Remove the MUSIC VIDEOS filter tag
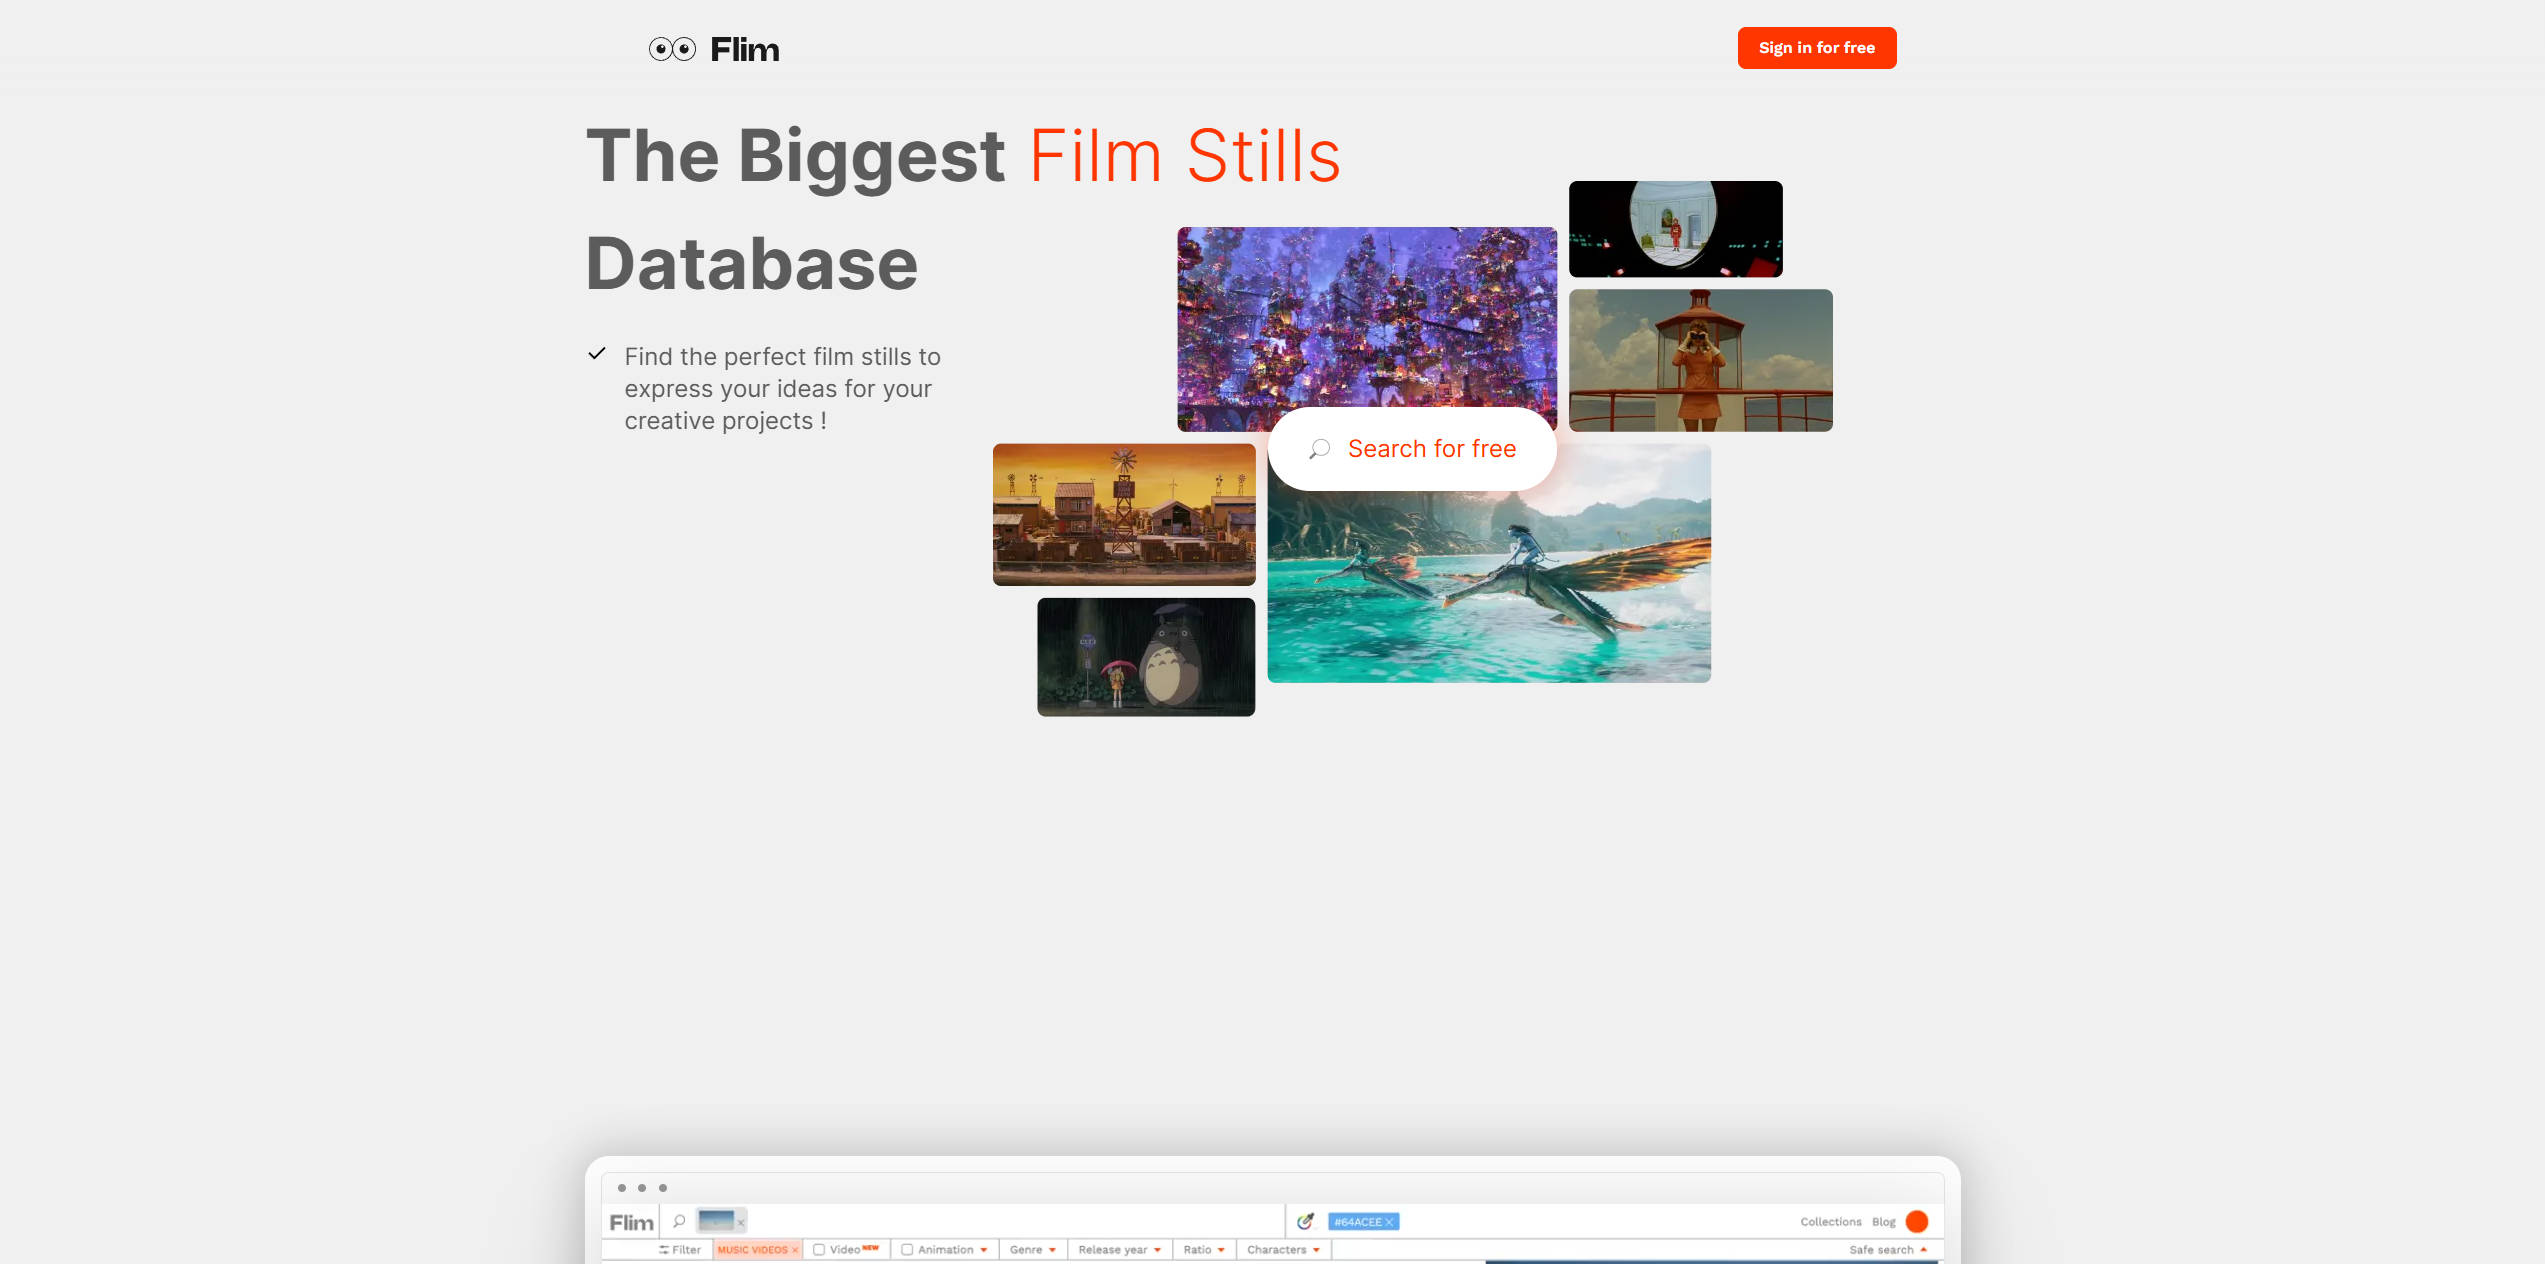 795,1250
